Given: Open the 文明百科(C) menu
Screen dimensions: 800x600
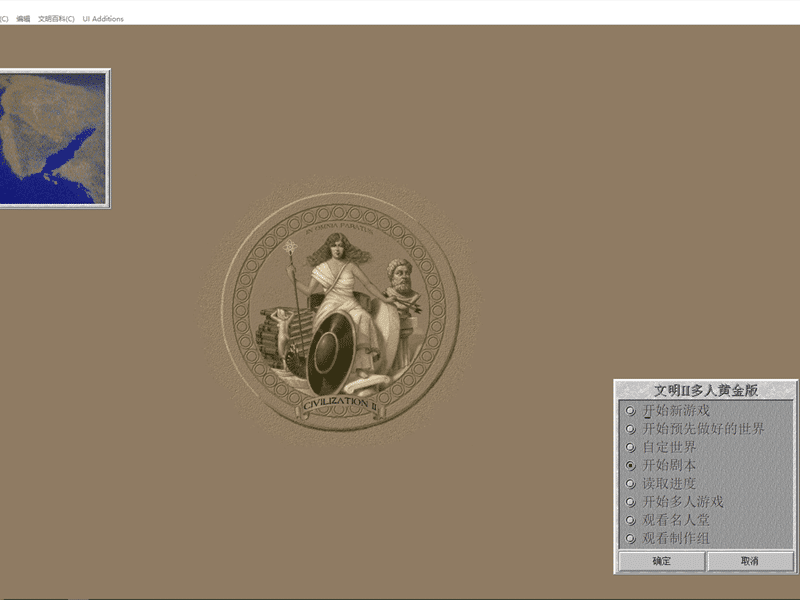Looking at the screenshot, I should [56, 19].
